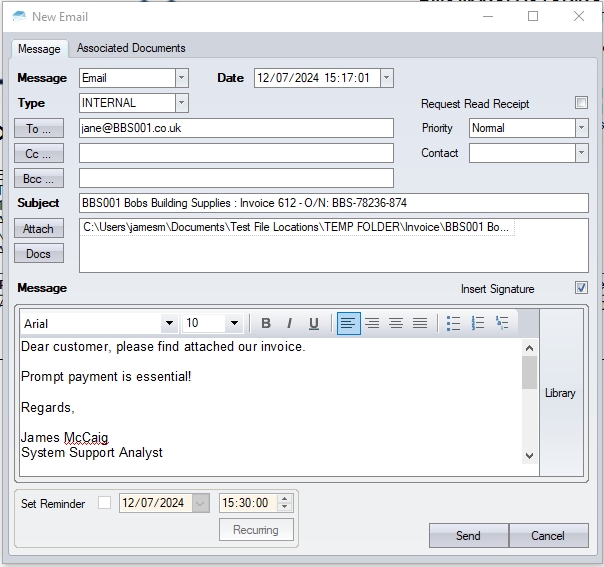
Task: Expand the Contact dropdown
Action: pyautogui.click(x=582, y=153)
